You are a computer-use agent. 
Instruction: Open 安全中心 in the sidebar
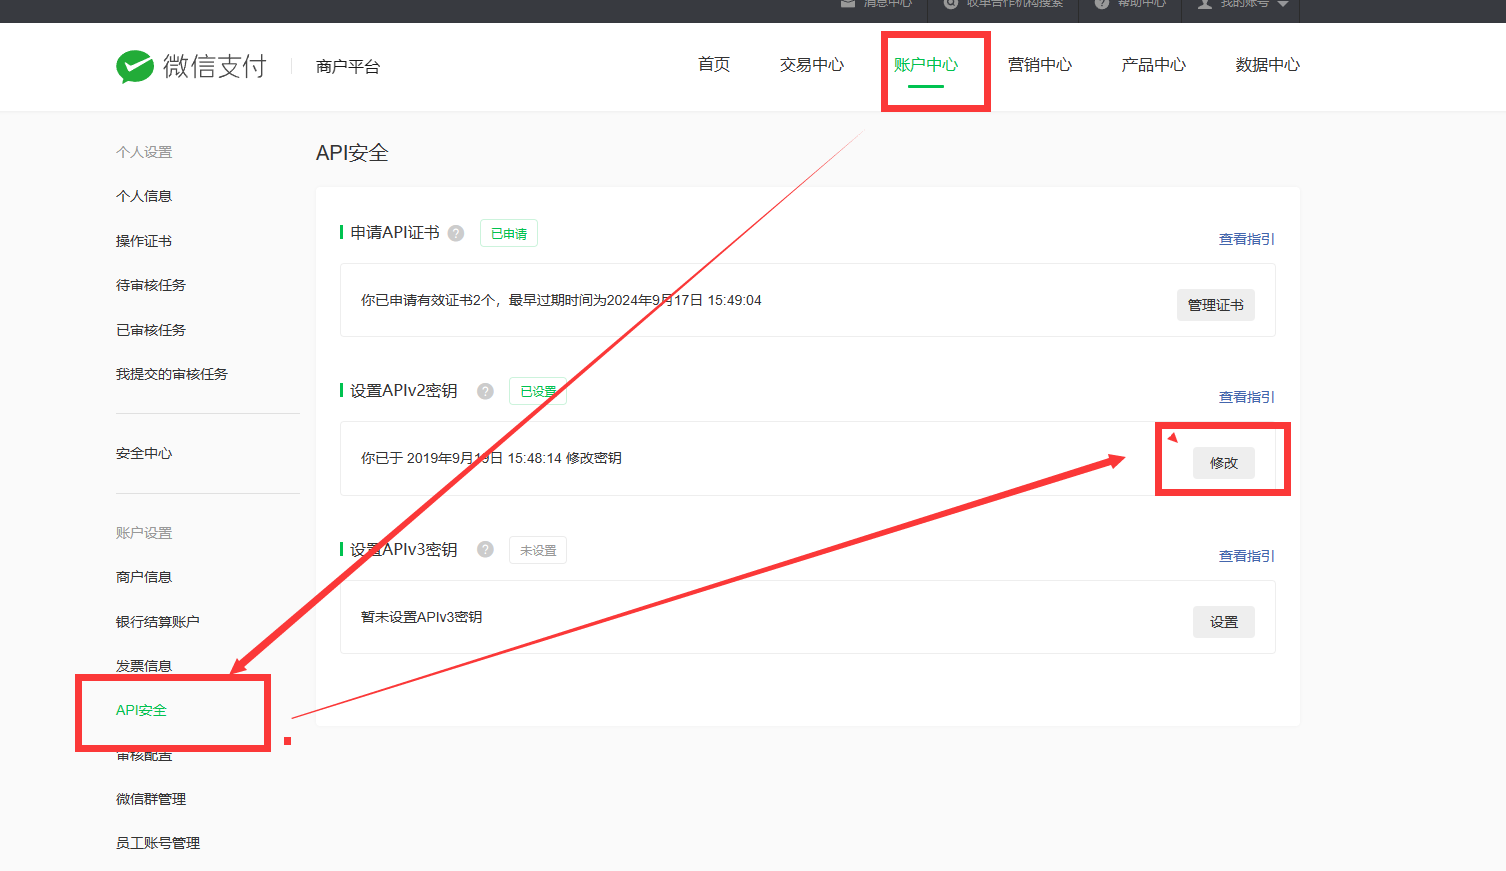(x=144, y=453)
